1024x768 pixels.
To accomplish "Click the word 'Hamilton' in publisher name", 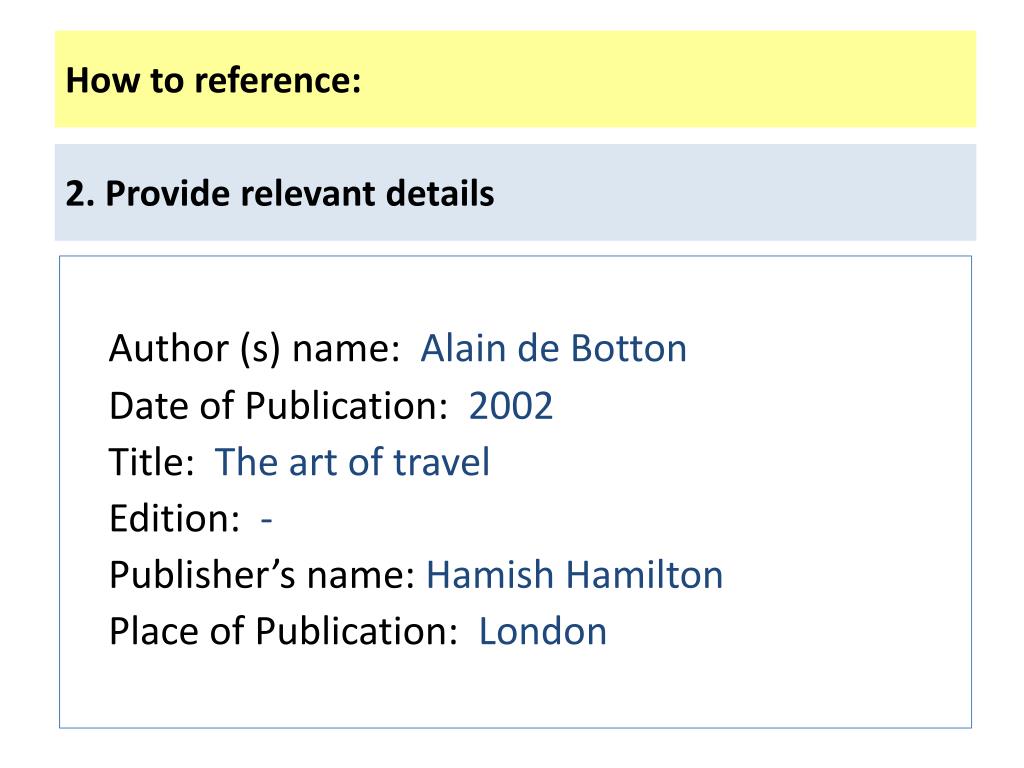I will coord(645,575).
